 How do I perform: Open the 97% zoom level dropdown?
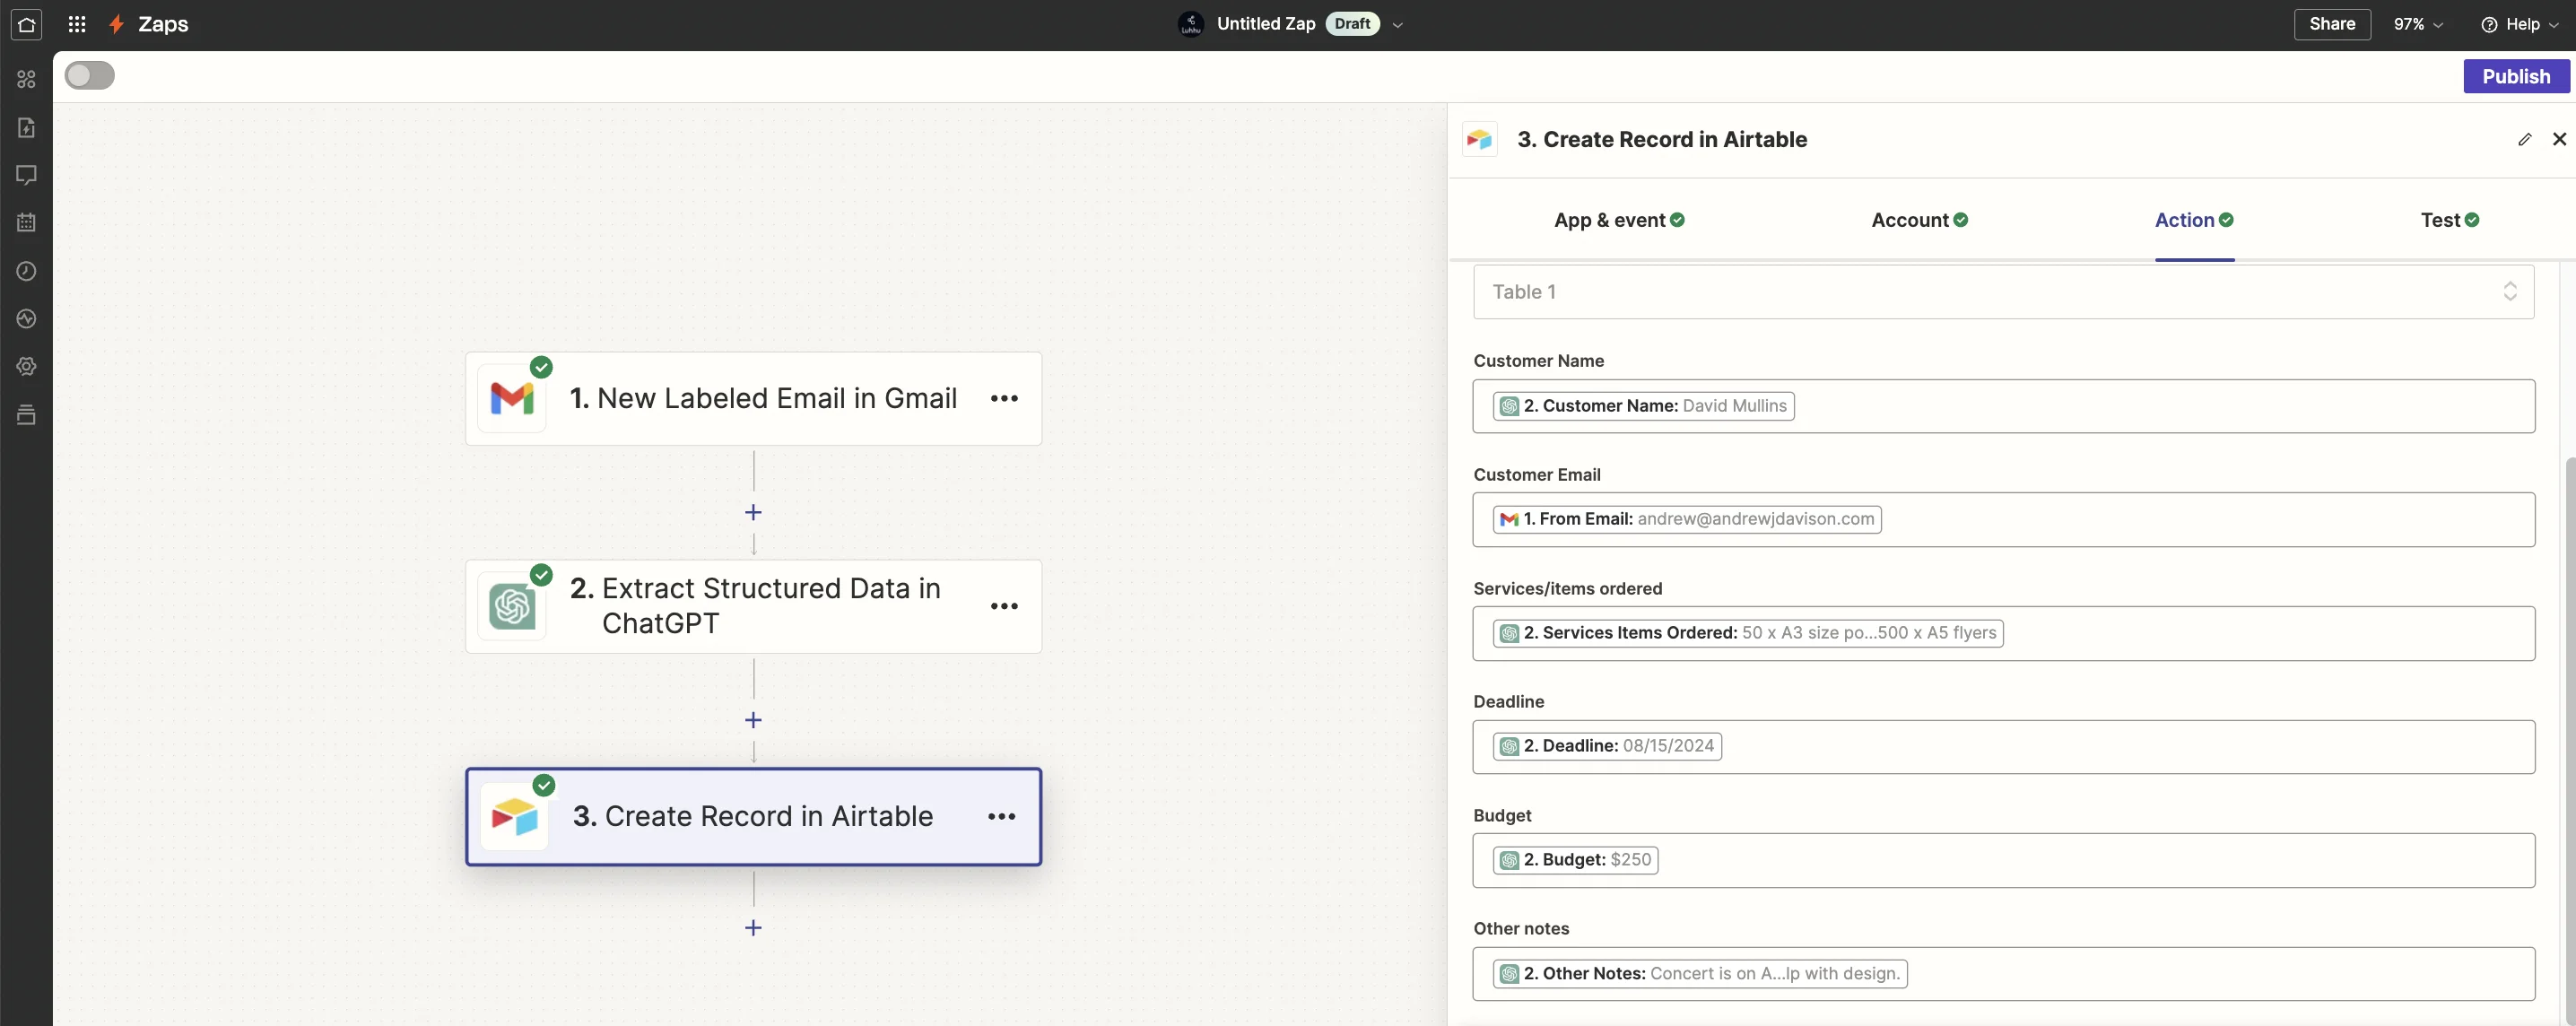(2417, 24)
